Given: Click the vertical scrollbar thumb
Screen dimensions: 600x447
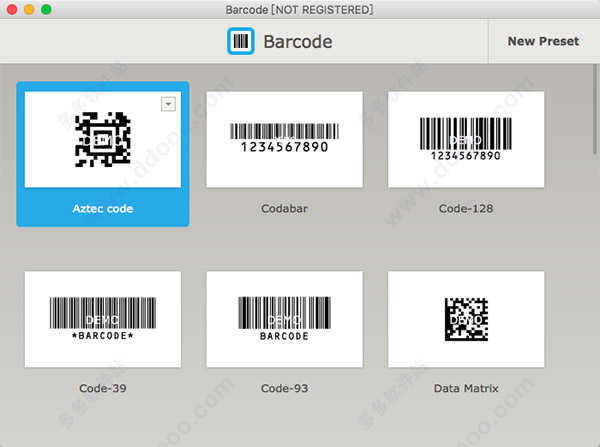Looking at the screenshot, I should 595,109.
